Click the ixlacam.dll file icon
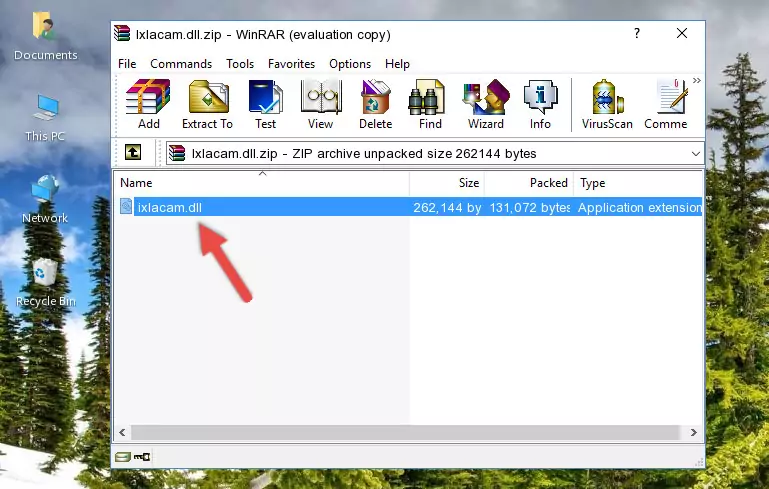Image resolution: width=769 pixels, height=489 pixels. tap(126, 206)
